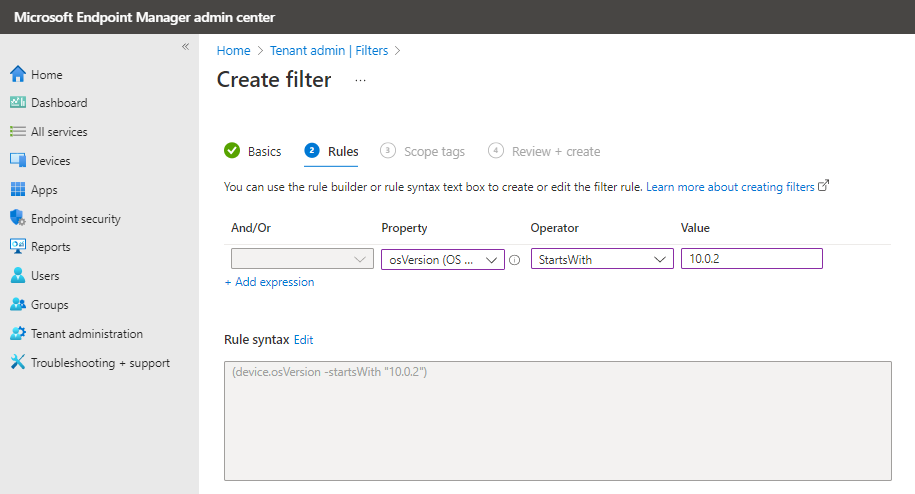The image size is (915, 494).
Task: Click the Troubleshooting + support tools icon
Action: [18, 362]
